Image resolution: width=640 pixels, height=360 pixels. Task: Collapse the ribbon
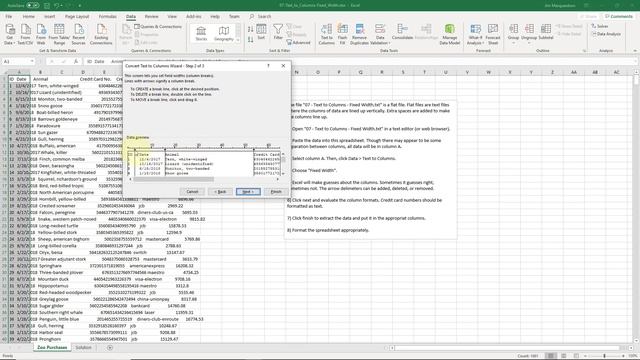click(635, 51)
